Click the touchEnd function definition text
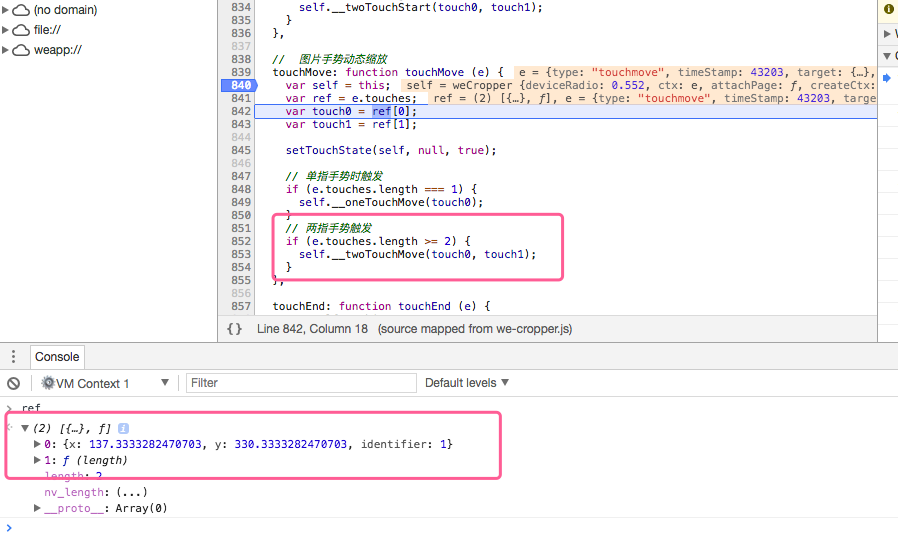Screen dimensions: 898x538 coord(381,306)
